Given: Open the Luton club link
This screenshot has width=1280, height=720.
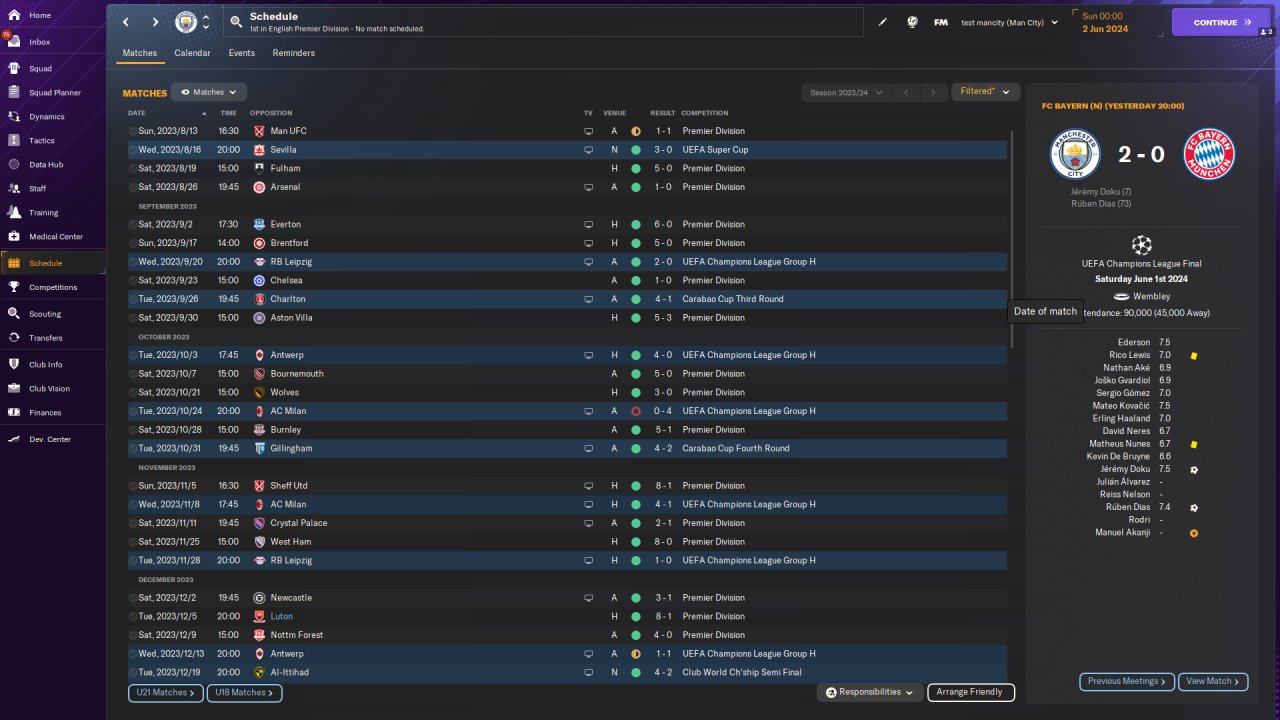Looking at the screenshot, I should [x=281, y=617].
